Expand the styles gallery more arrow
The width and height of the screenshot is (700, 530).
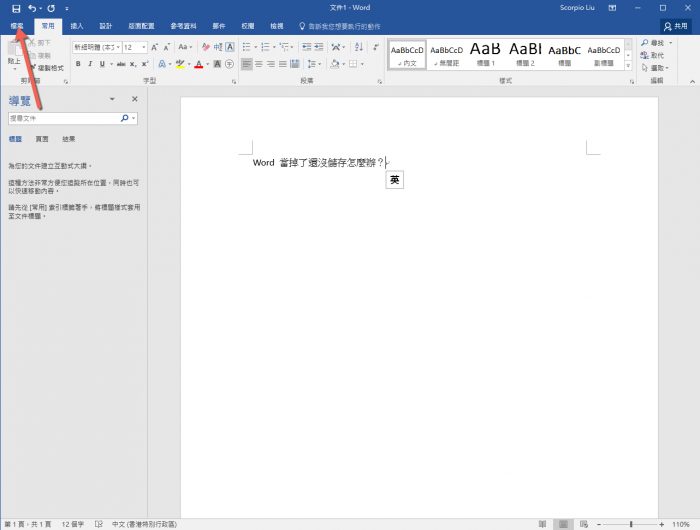[630, 67]
